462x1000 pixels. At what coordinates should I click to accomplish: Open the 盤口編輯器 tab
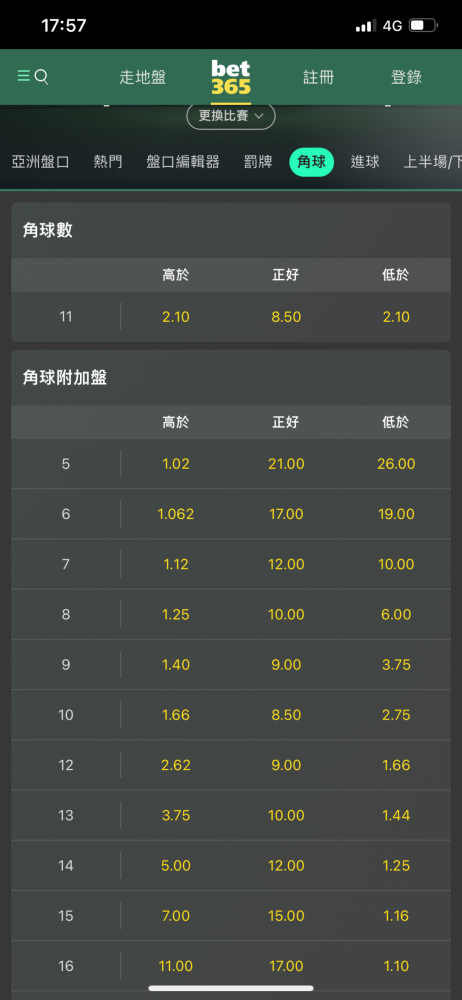tap(183, 162)
